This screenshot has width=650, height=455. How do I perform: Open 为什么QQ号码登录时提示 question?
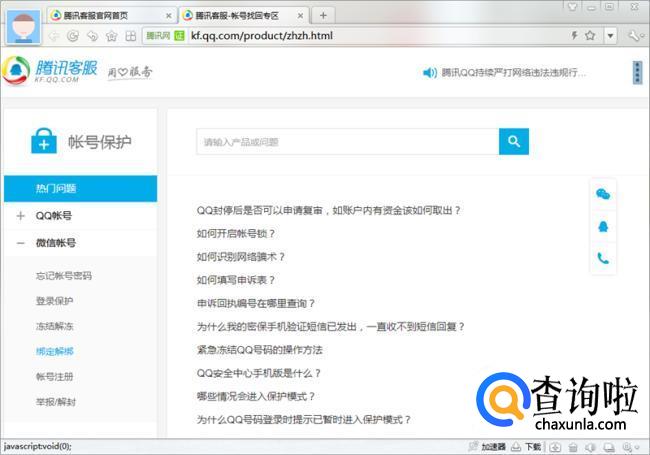pyautogui.click(x=303, y=419)
